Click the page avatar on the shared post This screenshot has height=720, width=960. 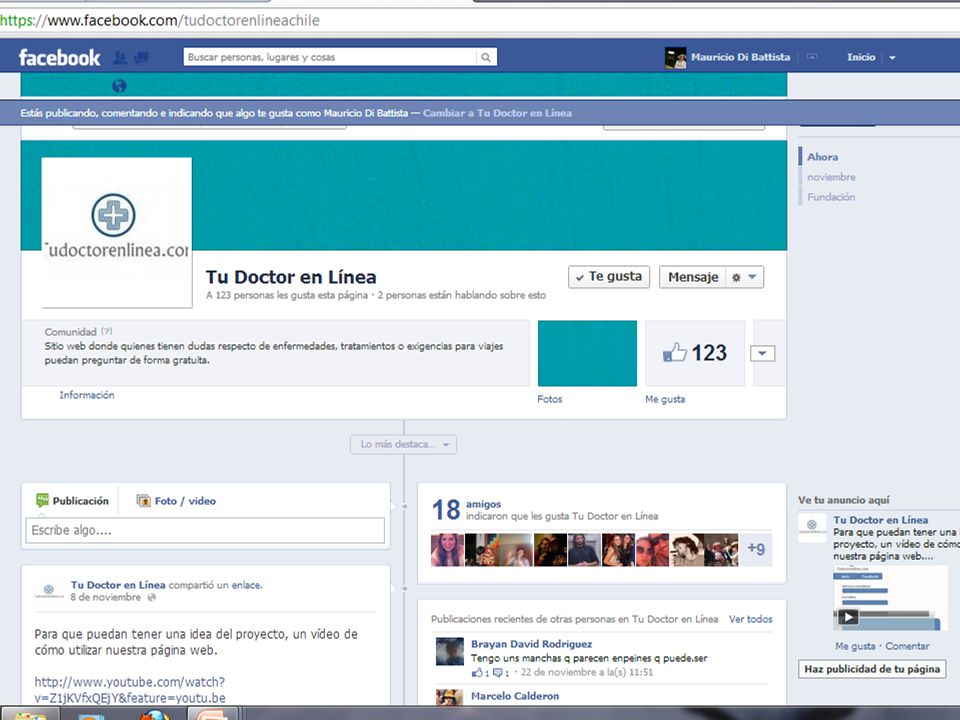tap(49, 591)
